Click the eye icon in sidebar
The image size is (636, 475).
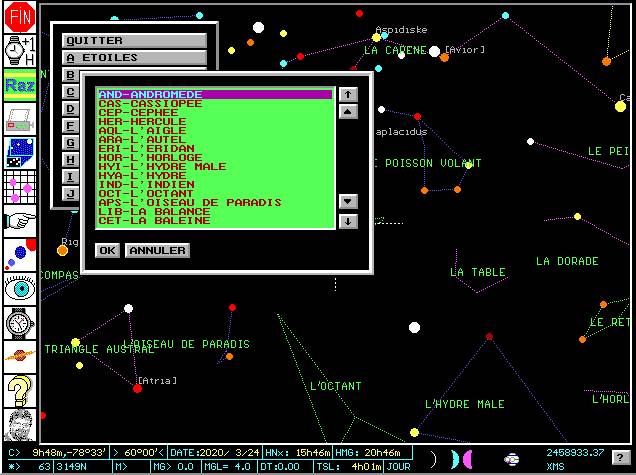click(x=20, y=289)
